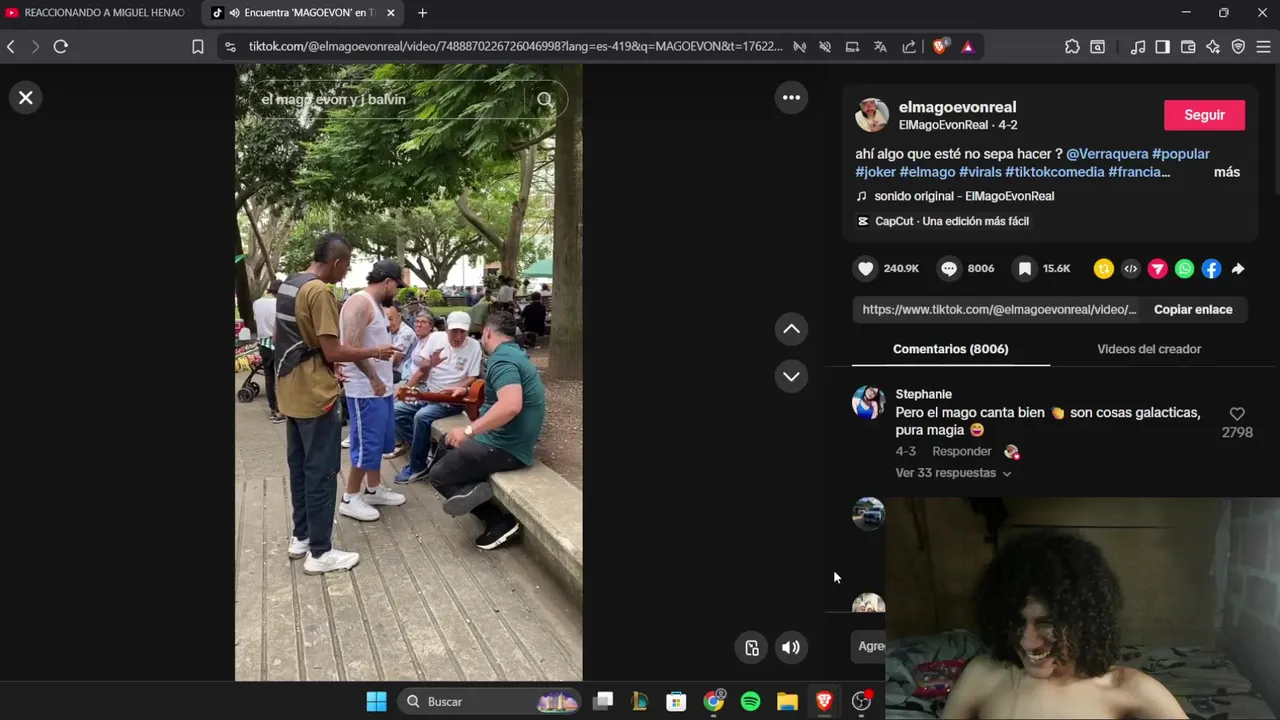Open the three-dot more options menu
This screenshot has width=1280, height=720.
(x=791, y=97)
